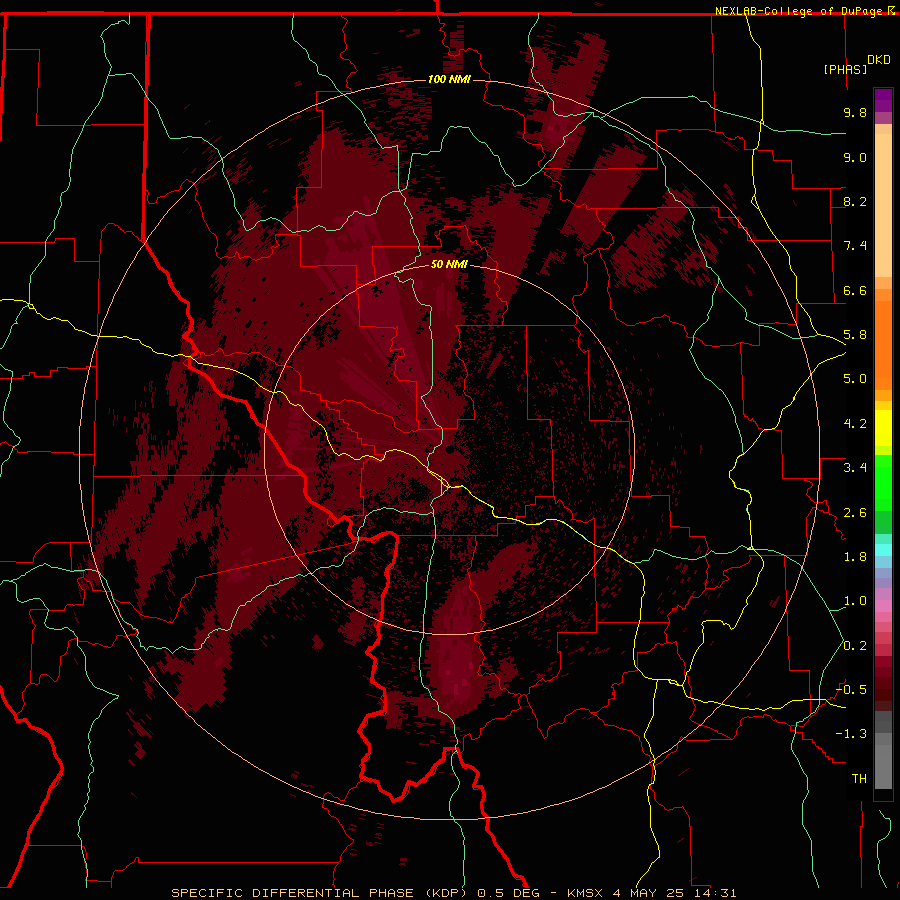The height and width of the screenshot is (900, 900).
Task: Click the DKD product label
Action: [879, 60]
